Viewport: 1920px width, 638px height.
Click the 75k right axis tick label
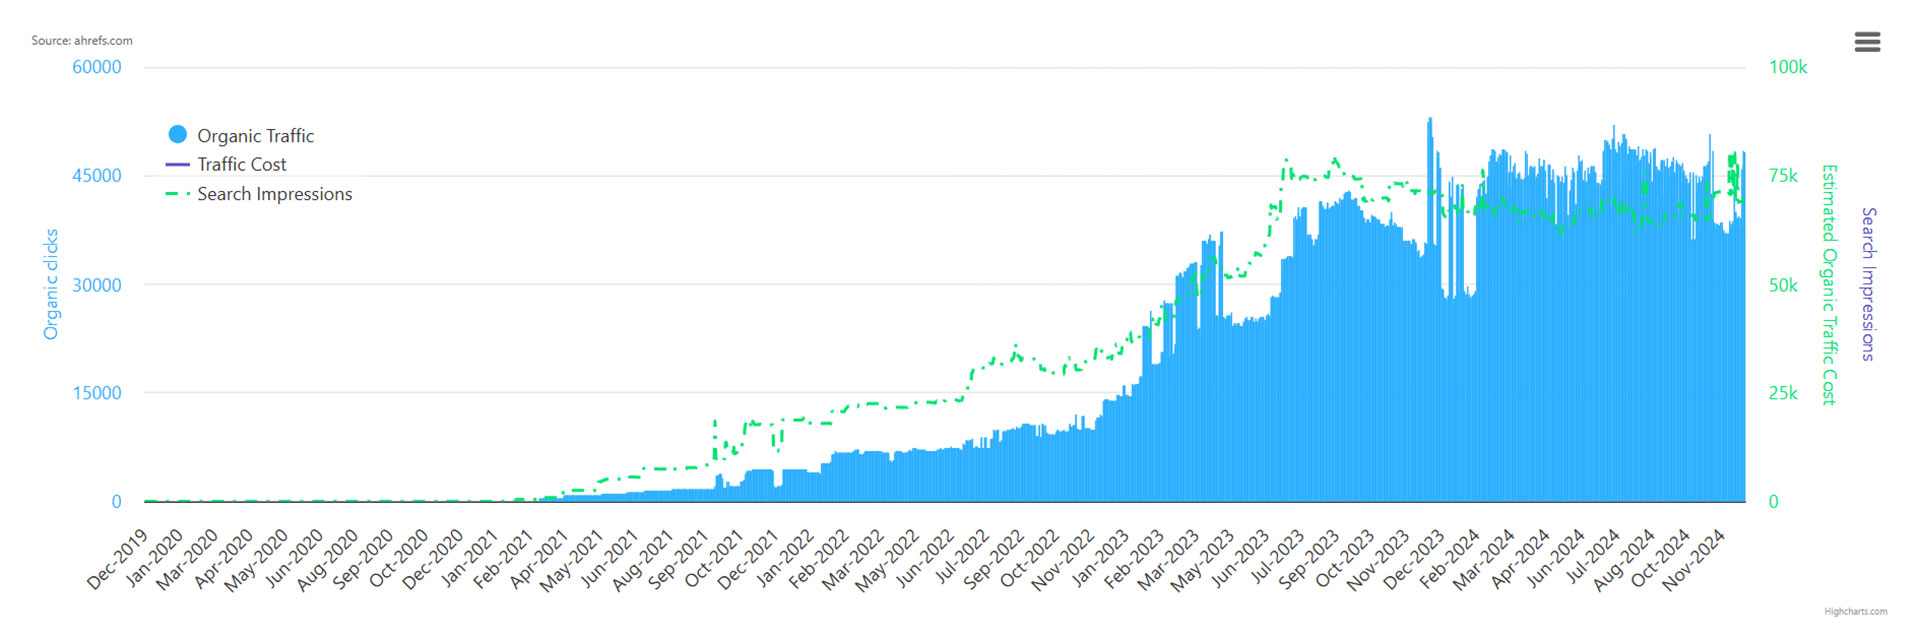point(1783,176)
